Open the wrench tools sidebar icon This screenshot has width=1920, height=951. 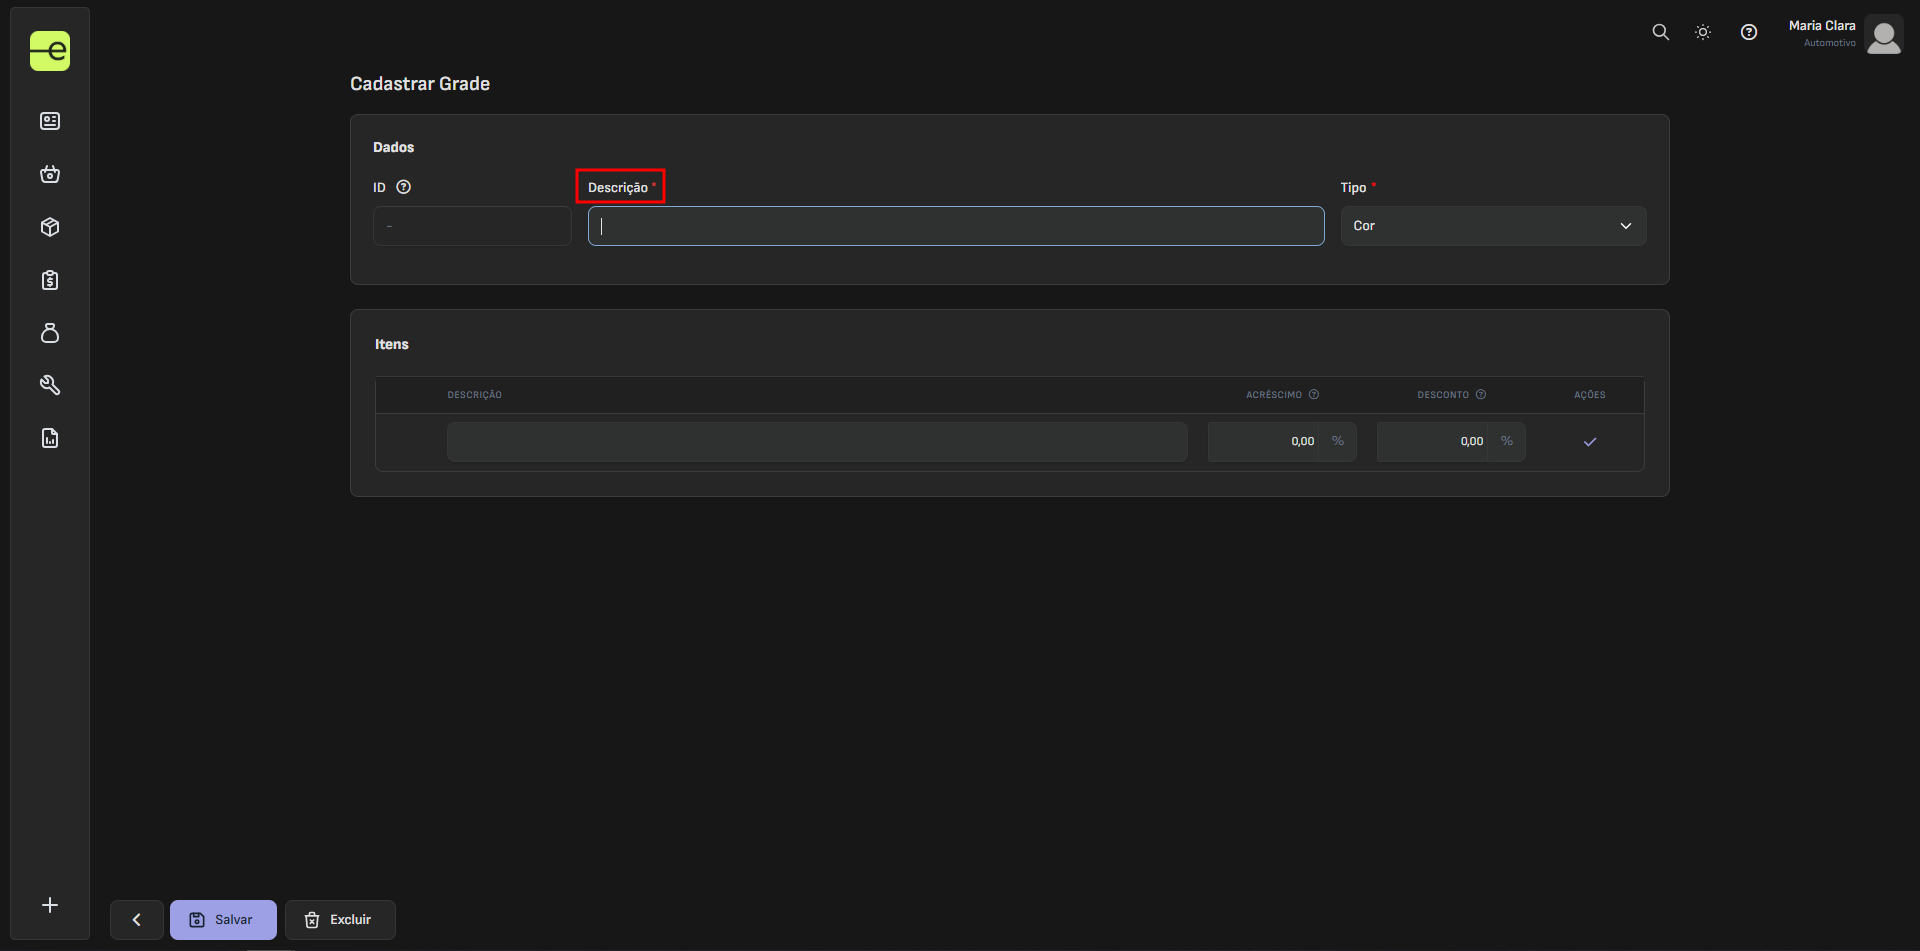tap(50, 385)
